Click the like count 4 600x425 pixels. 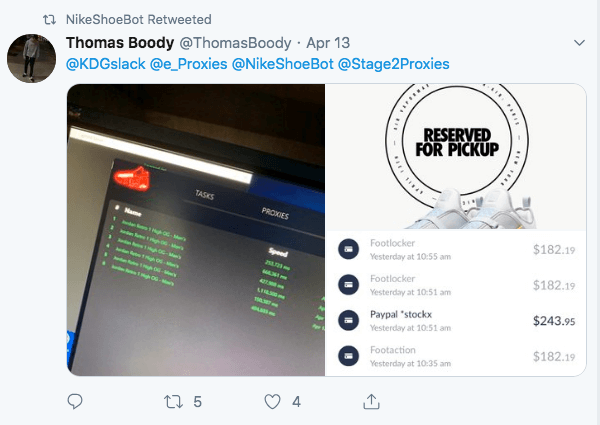coord(297,402)
